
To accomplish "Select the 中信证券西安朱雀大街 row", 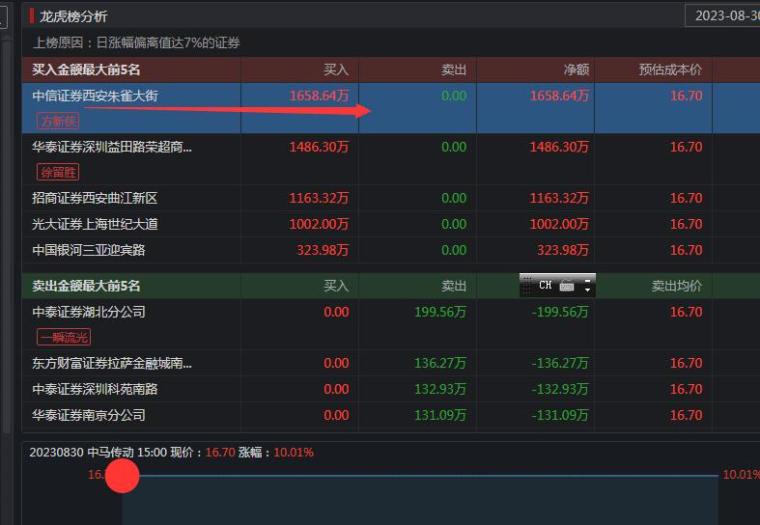I will pyautogui.click(x=391, y=108).
